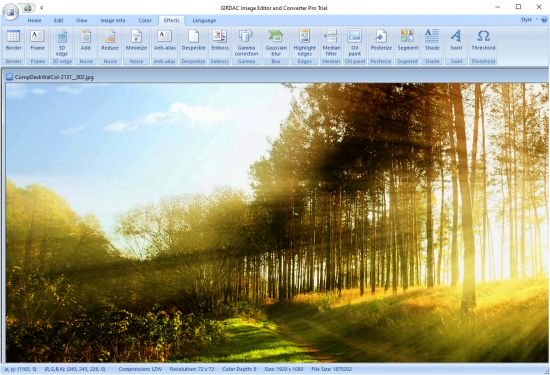The width and height of the screenshot is (550, 375).
Task: Apply the Swirl effect
Action: click(456, 41)
